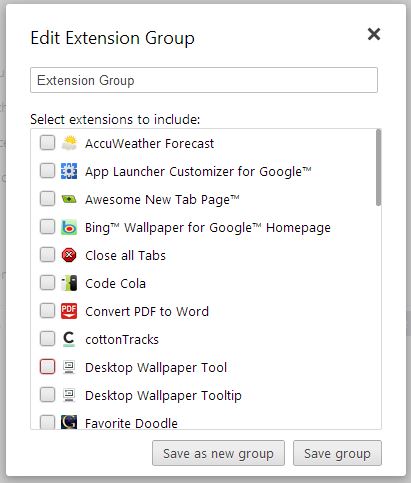
Task: Include Desktop Wallpaper Tooltip via its checkbox
Action: tap(47, 395)
